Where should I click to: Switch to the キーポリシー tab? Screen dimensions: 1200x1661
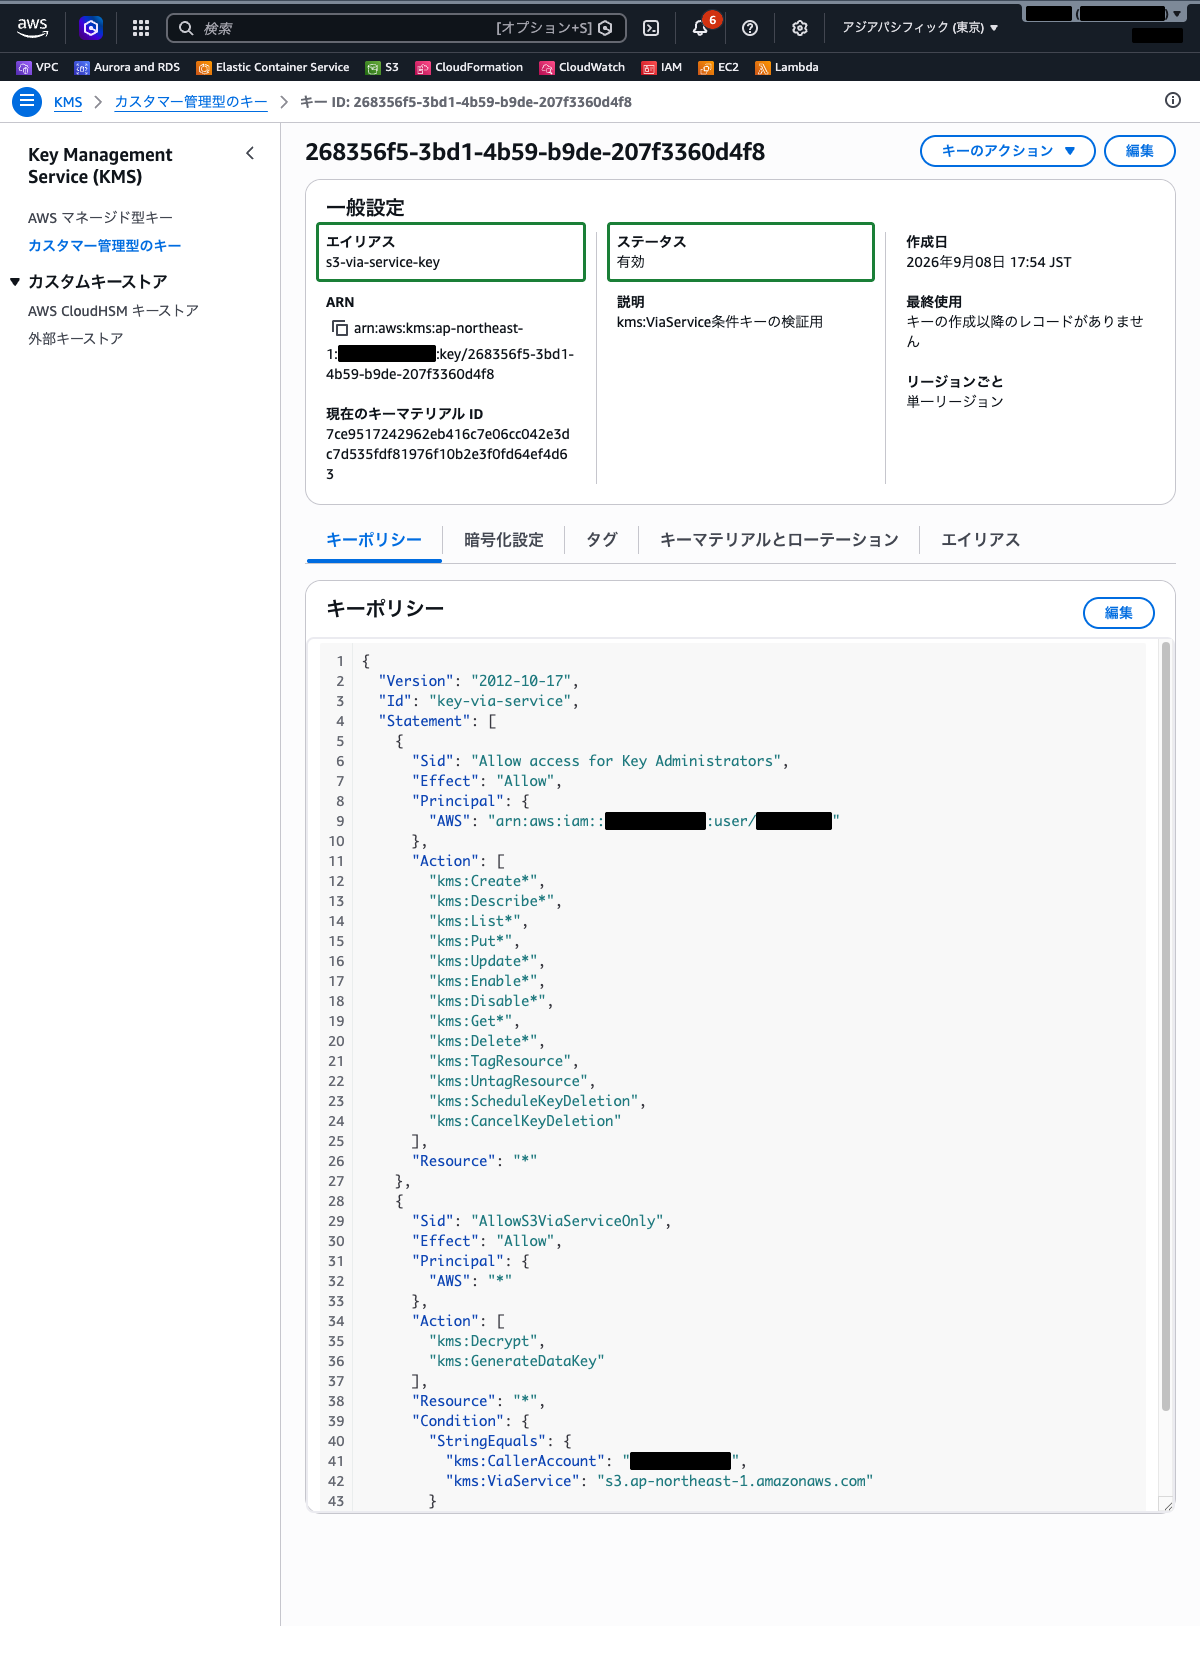374,540
